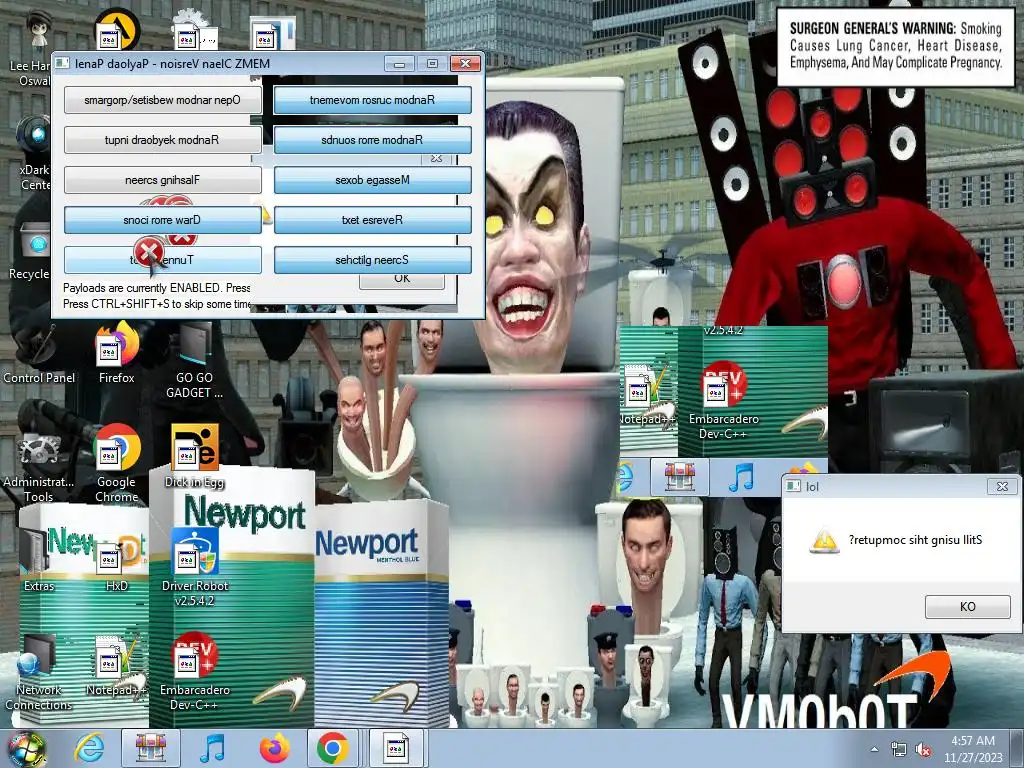The image size is (1024, 768).
Task: Launch Google Chrome from the desktop
Action: pyautogui.click(x=116, y=464)
